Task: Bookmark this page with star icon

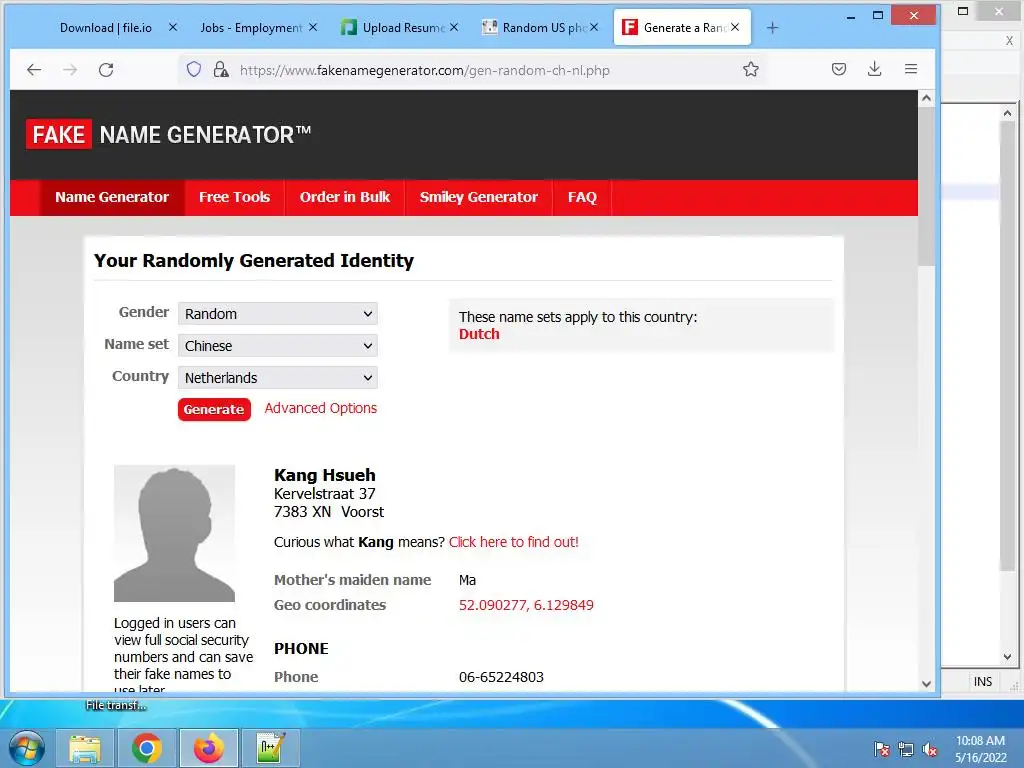Action: pyautogui.click(x=751, y=69)
